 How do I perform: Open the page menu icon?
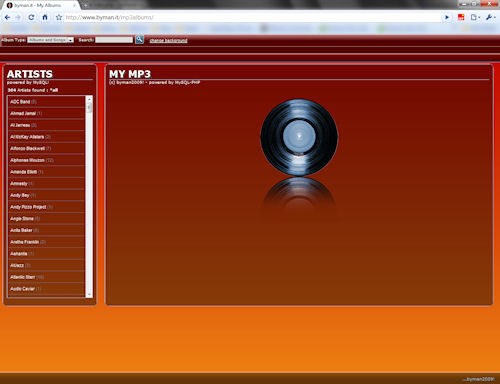click(475, 17)
